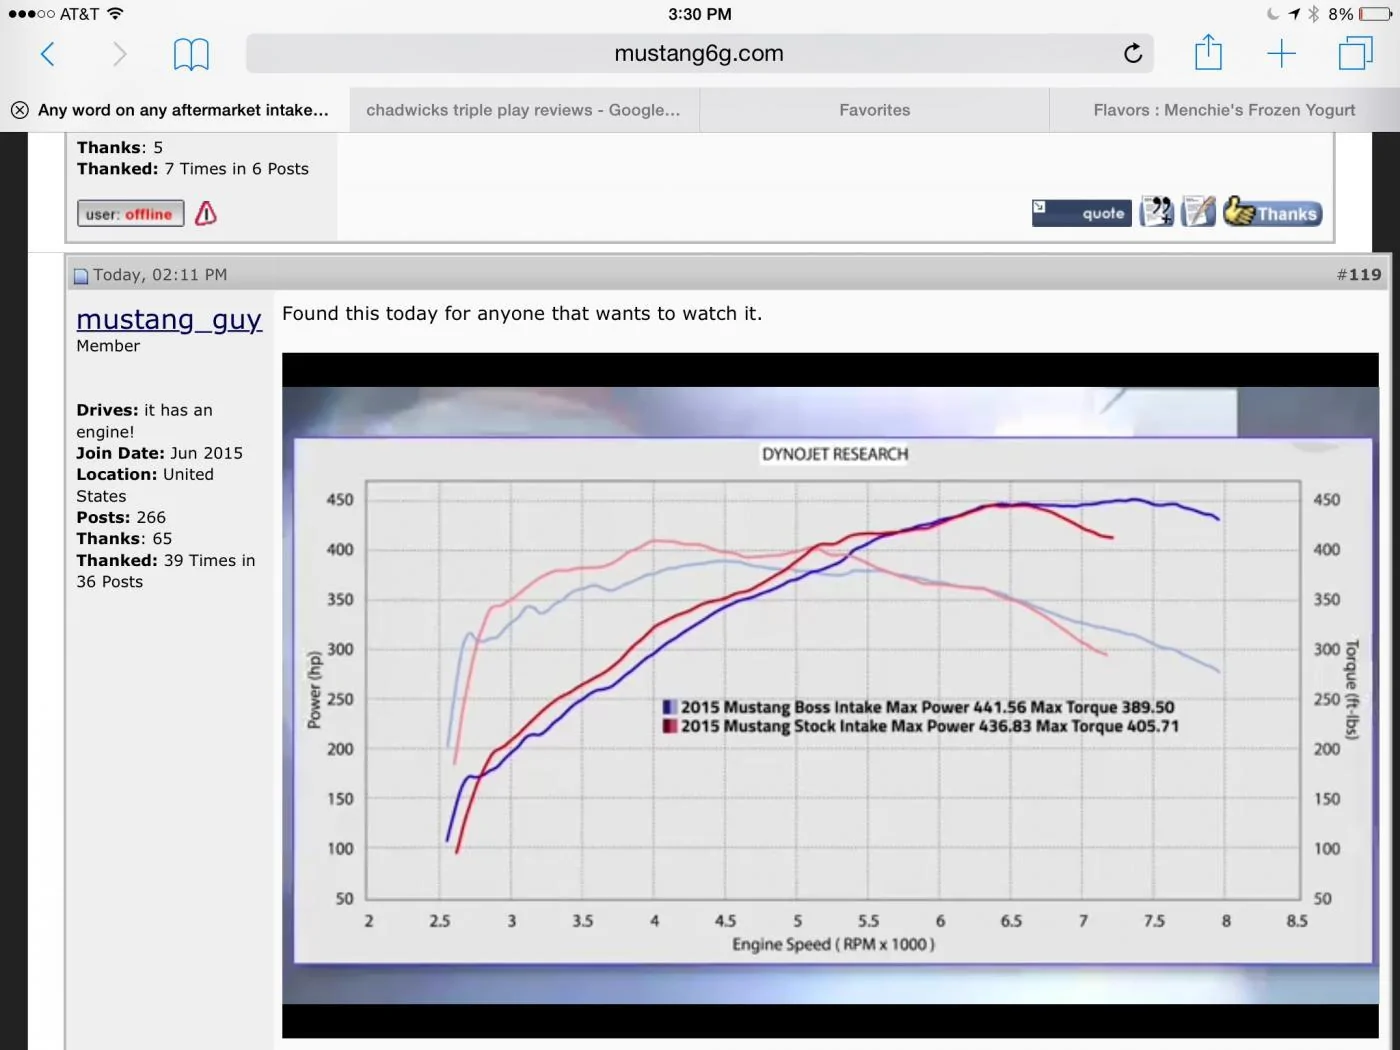Add a new tab with plus icon

1281,54
